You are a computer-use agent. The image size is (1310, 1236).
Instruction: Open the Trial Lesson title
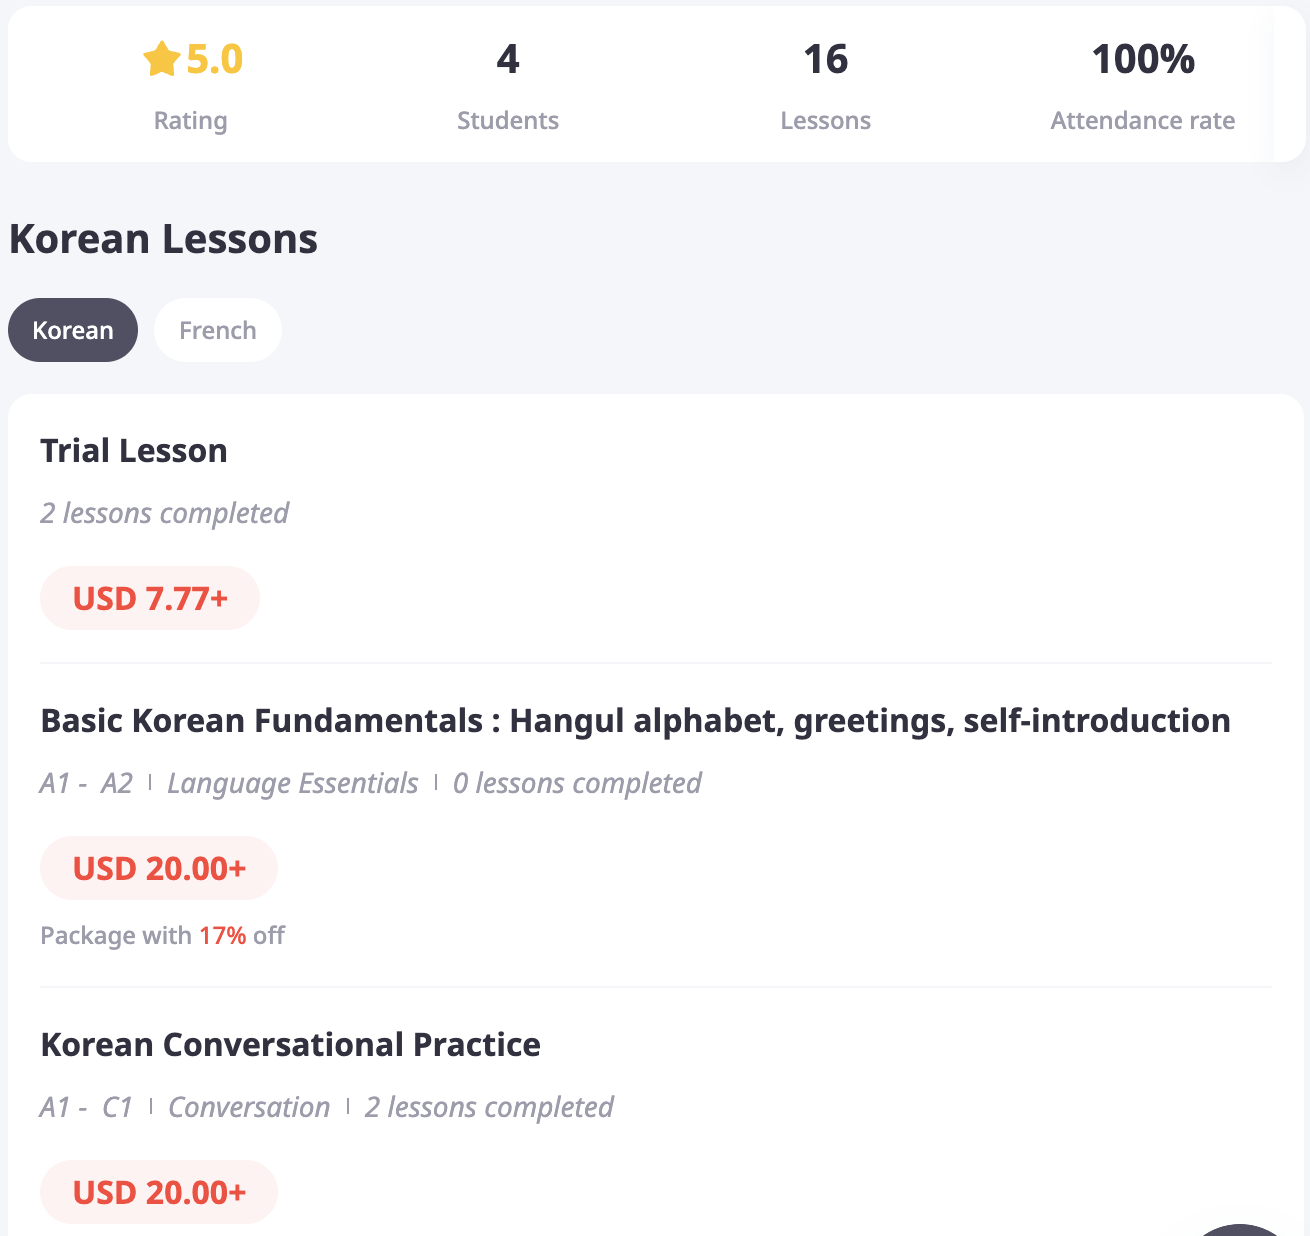[134, 451]
